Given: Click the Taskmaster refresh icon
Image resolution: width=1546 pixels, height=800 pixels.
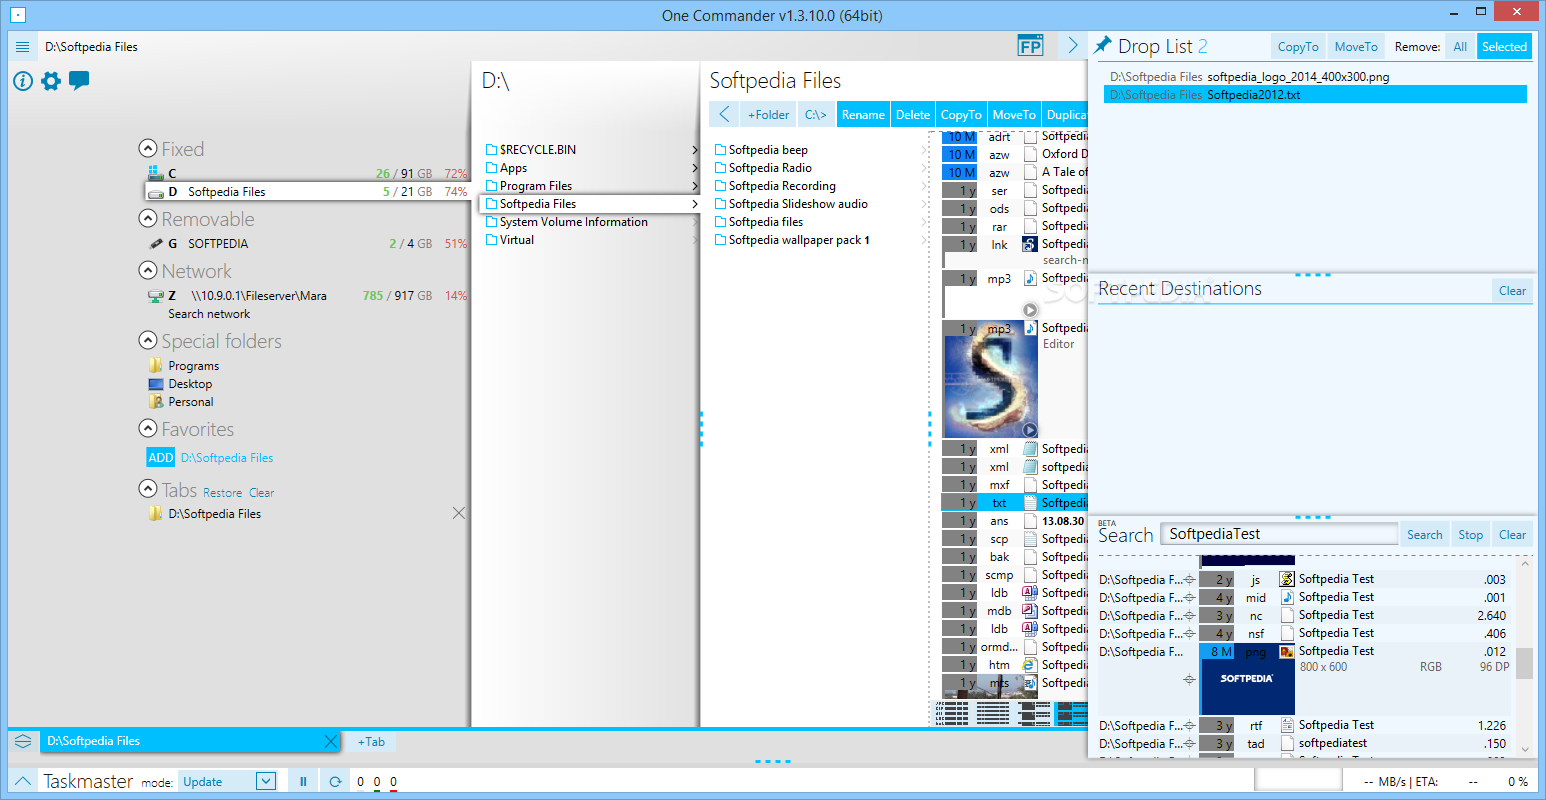Looking at the screenshot, I should point(335,781).
